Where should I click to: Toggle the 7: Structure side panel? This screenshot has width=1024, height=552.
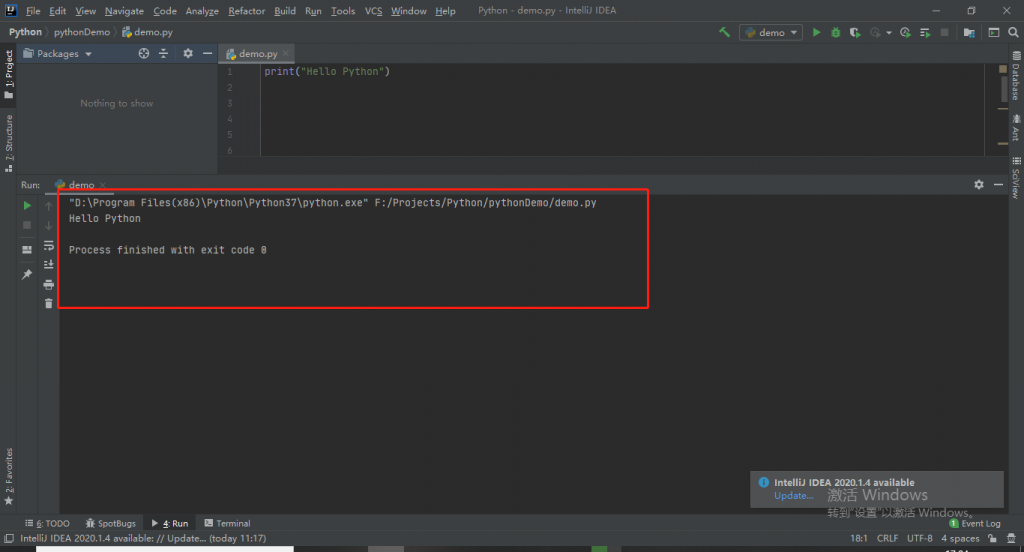coord(8,143)
